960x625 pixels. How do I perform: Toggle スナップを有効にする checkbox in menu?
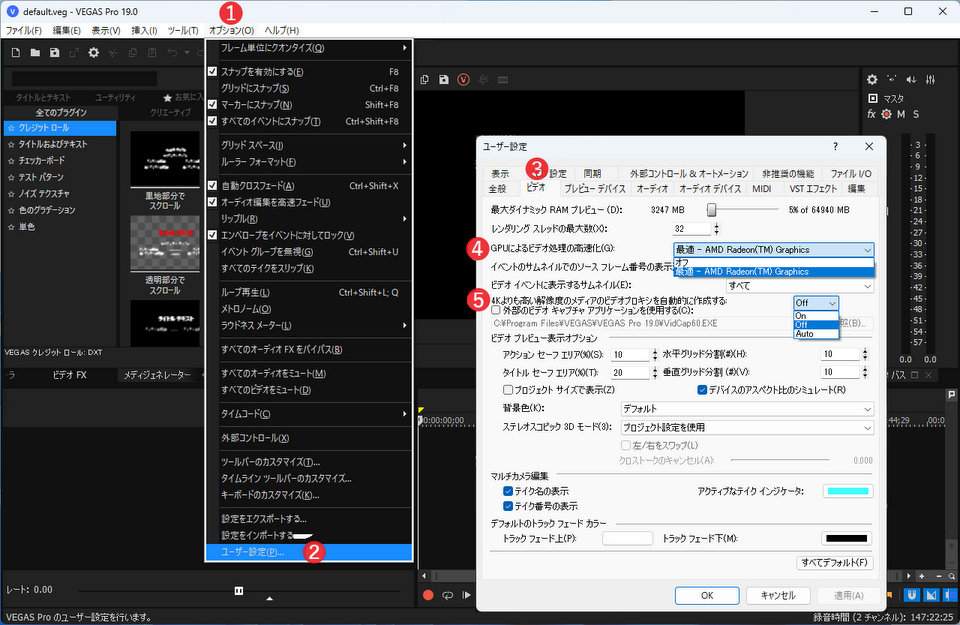tap(212, 72)
